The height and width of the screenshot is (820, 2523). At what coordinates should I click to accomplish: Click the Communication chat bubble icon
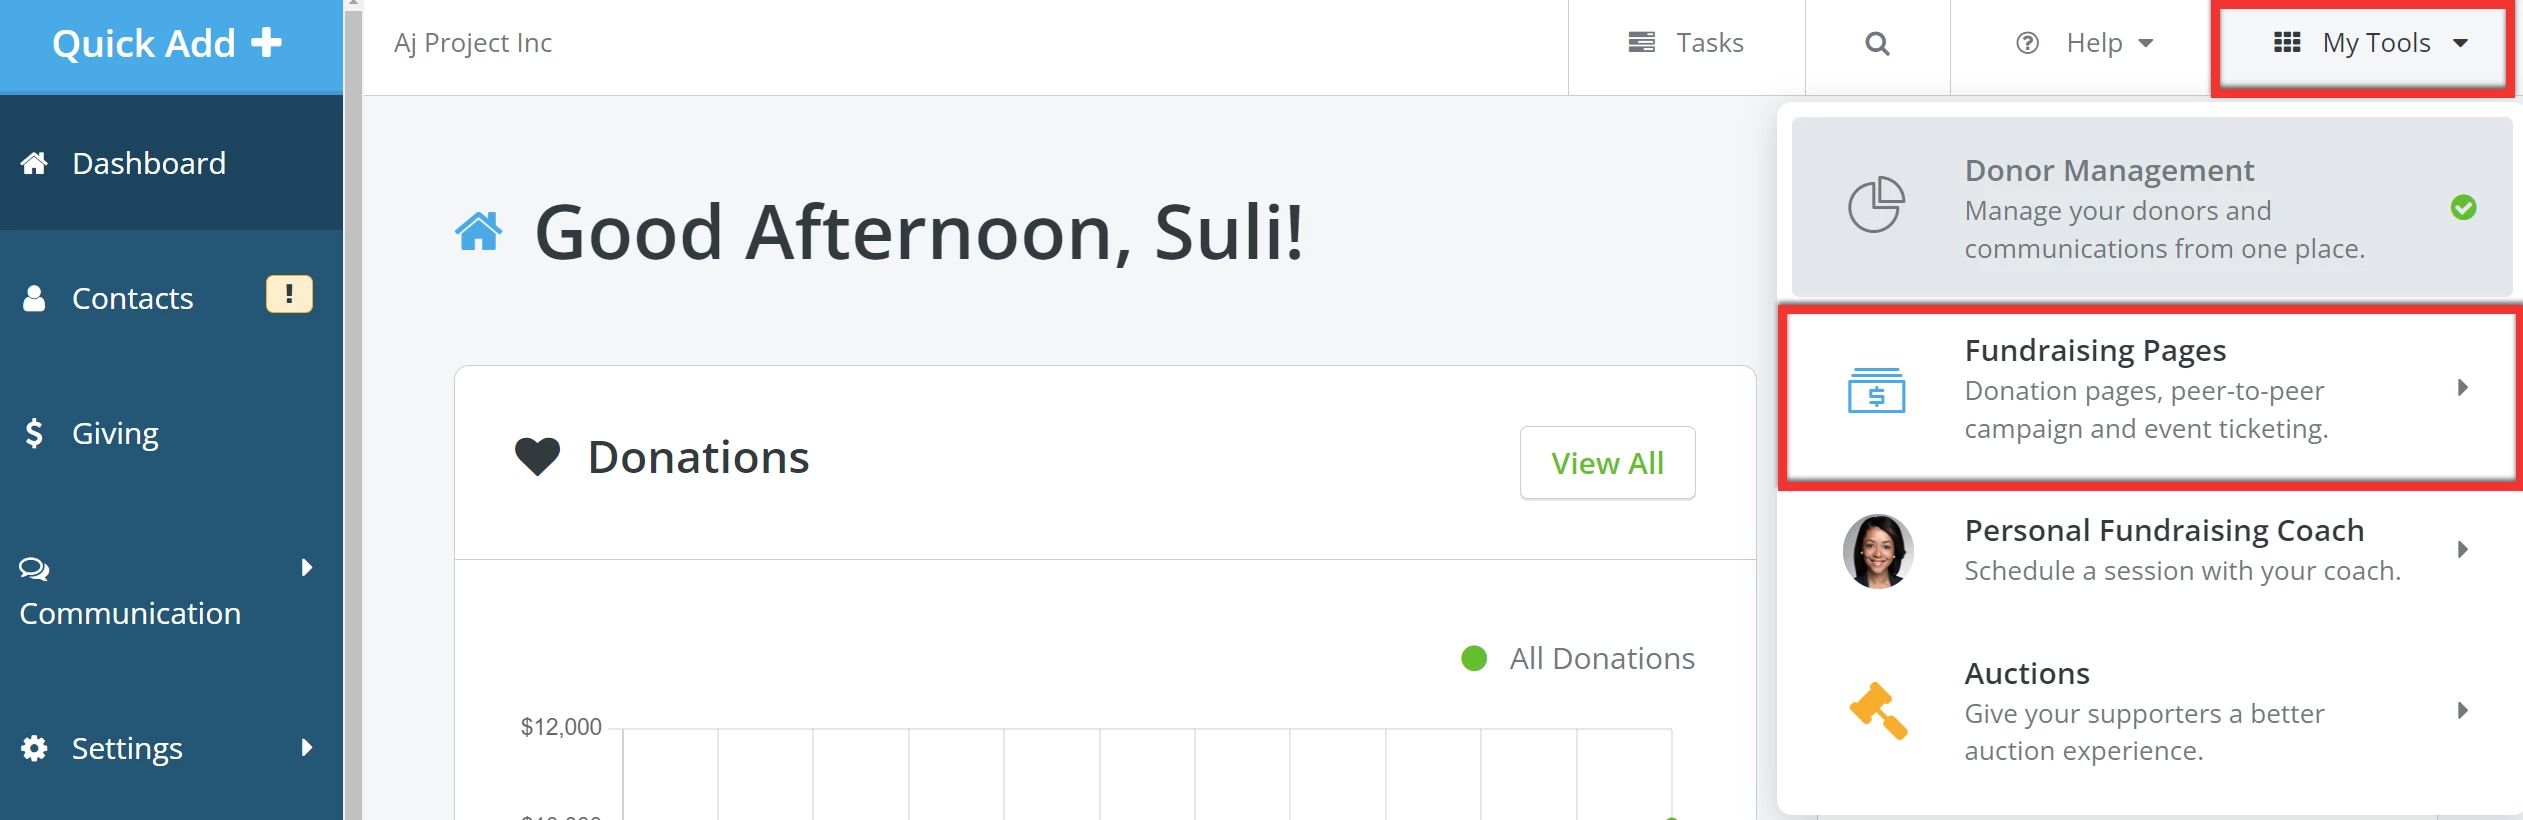tap(33, 569)
